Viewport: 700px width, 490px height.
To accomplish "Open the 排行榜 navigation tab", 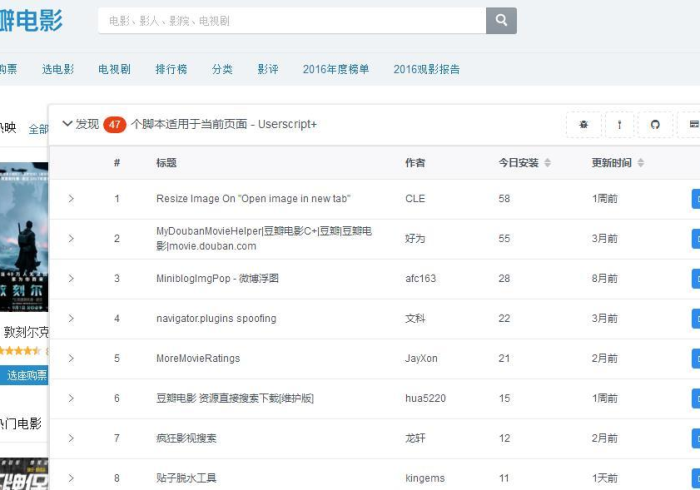I will (171, 69).
